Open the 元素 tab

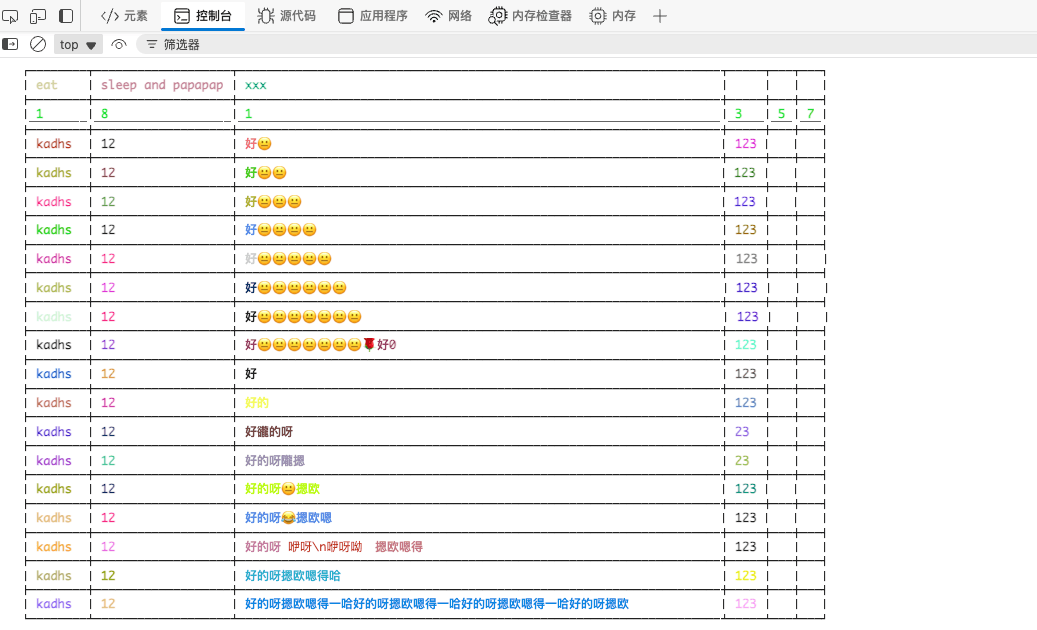[x=124, y=16]
